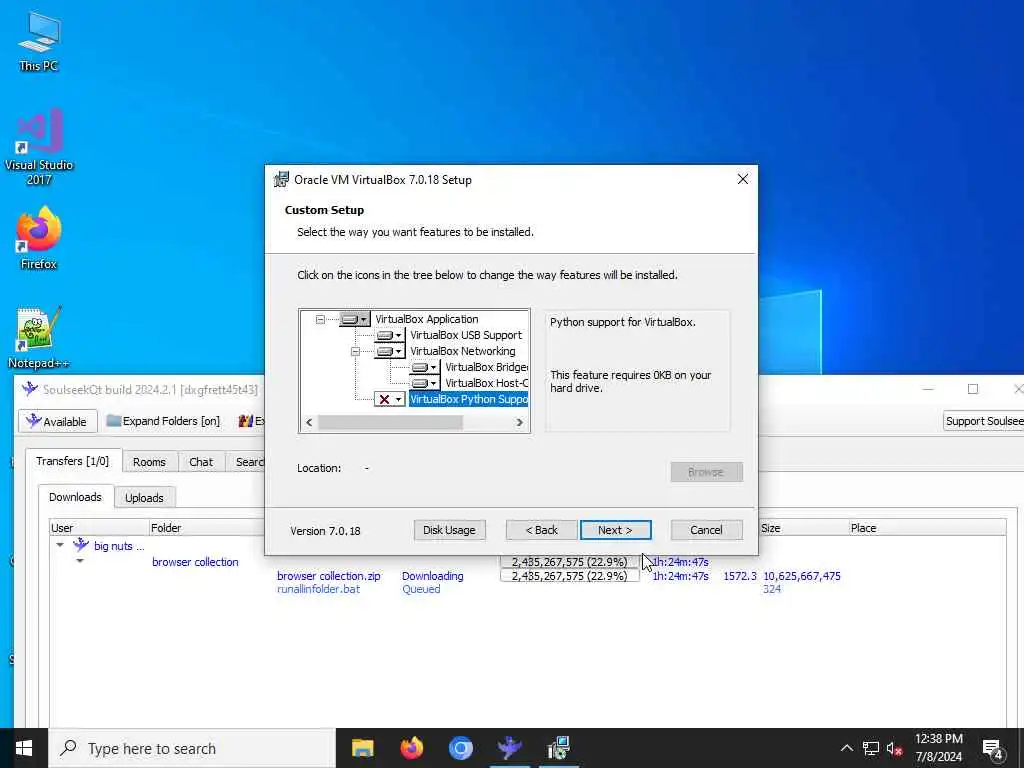The width and height of the screenshot is (1024, 768).
Task: Open Firefox from the taskbar
Action: [411, 748]
